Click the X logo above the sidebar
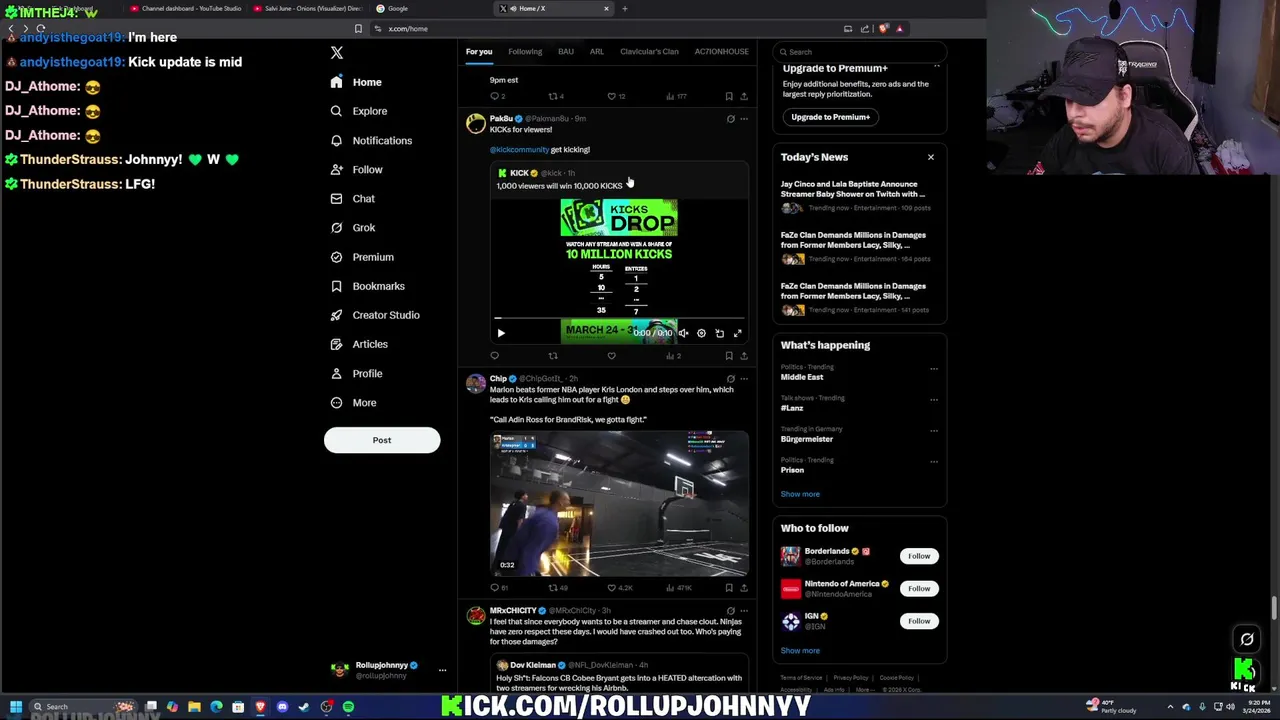The width and height of the screenshot is (1280, 720). [337, 52]
